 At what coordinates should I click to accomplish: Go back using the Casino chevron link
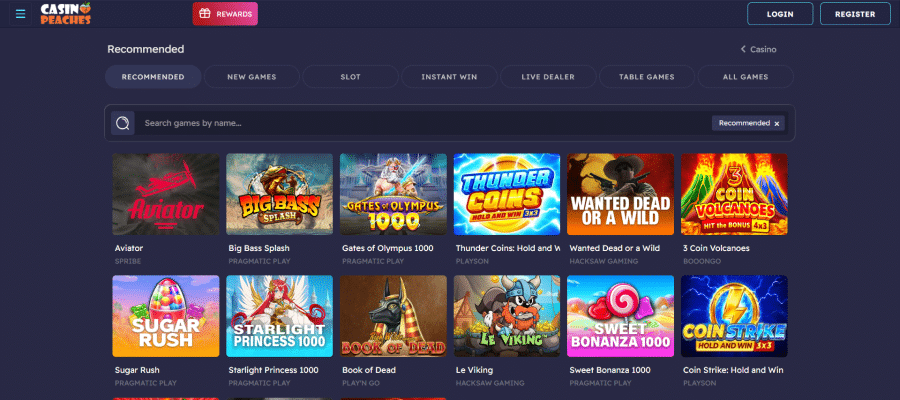(x=758, y=49)
